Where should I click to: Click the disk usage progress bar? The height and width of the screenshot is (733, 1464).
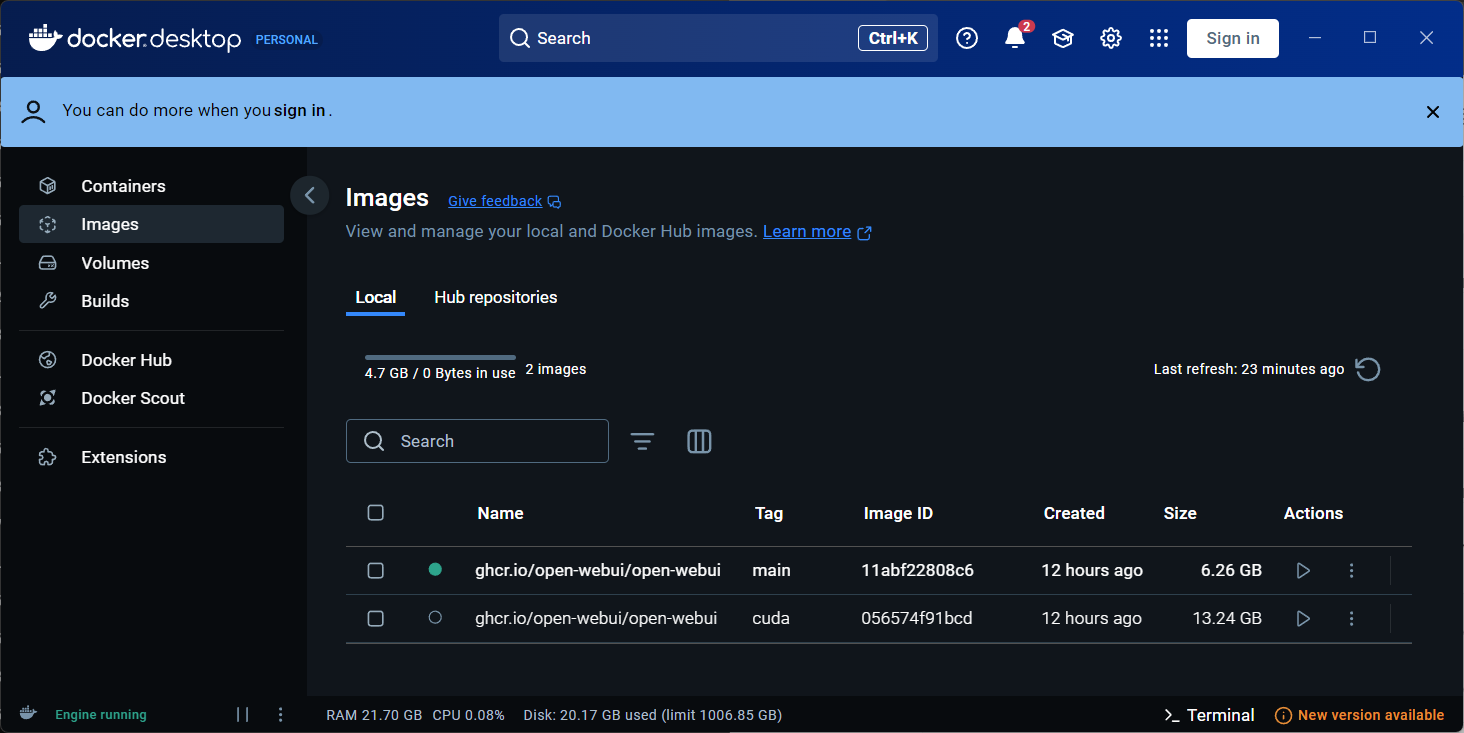point(440,357)
